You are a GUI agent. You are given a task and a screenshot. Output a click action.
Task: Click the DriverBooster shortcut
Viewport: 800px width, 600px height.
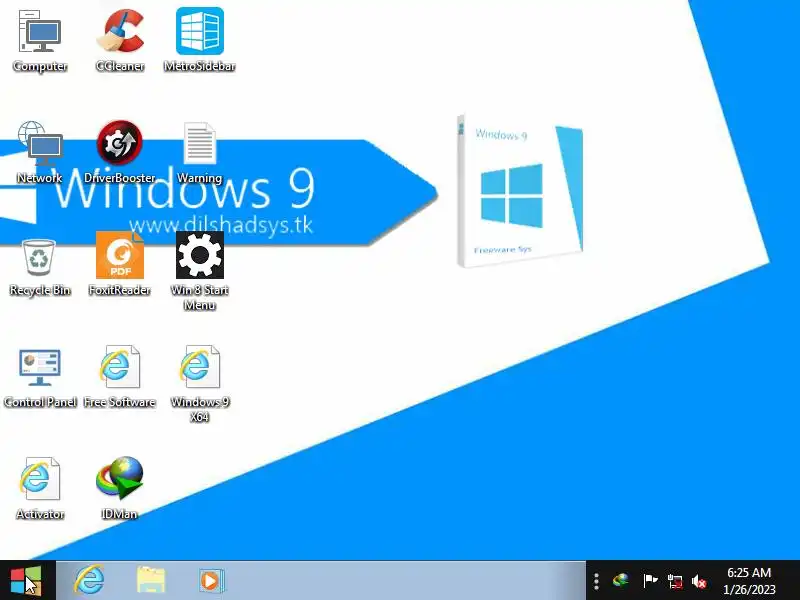120,152
